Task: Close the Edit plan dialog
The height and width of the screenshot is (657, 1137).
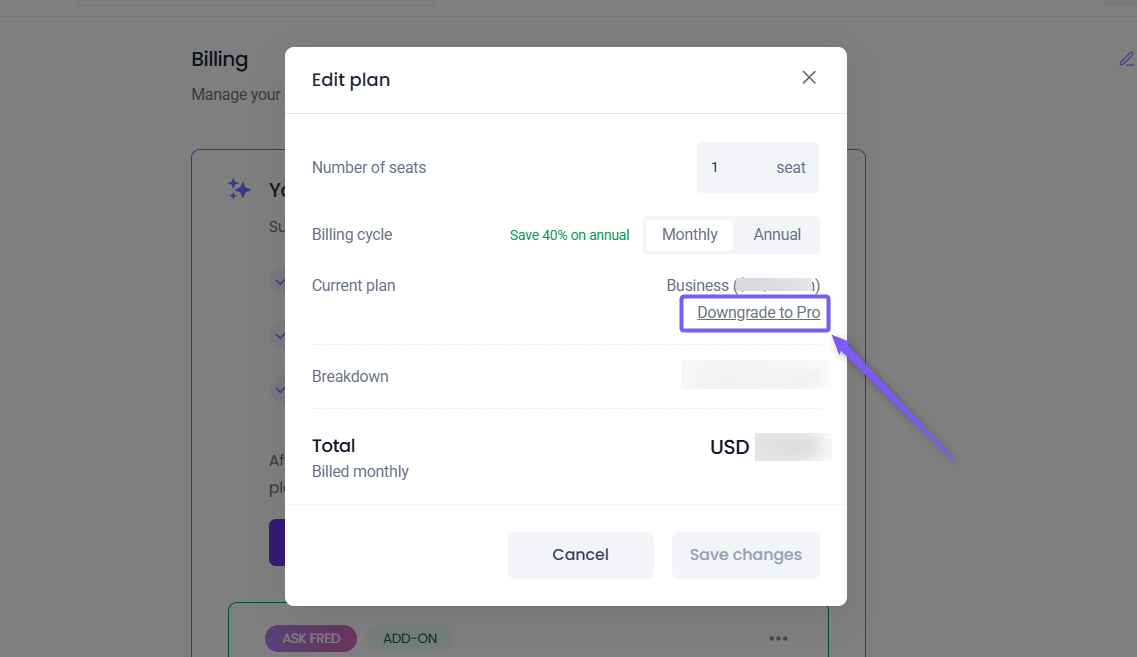Action: pyautogui.click(x=809, y=78)
